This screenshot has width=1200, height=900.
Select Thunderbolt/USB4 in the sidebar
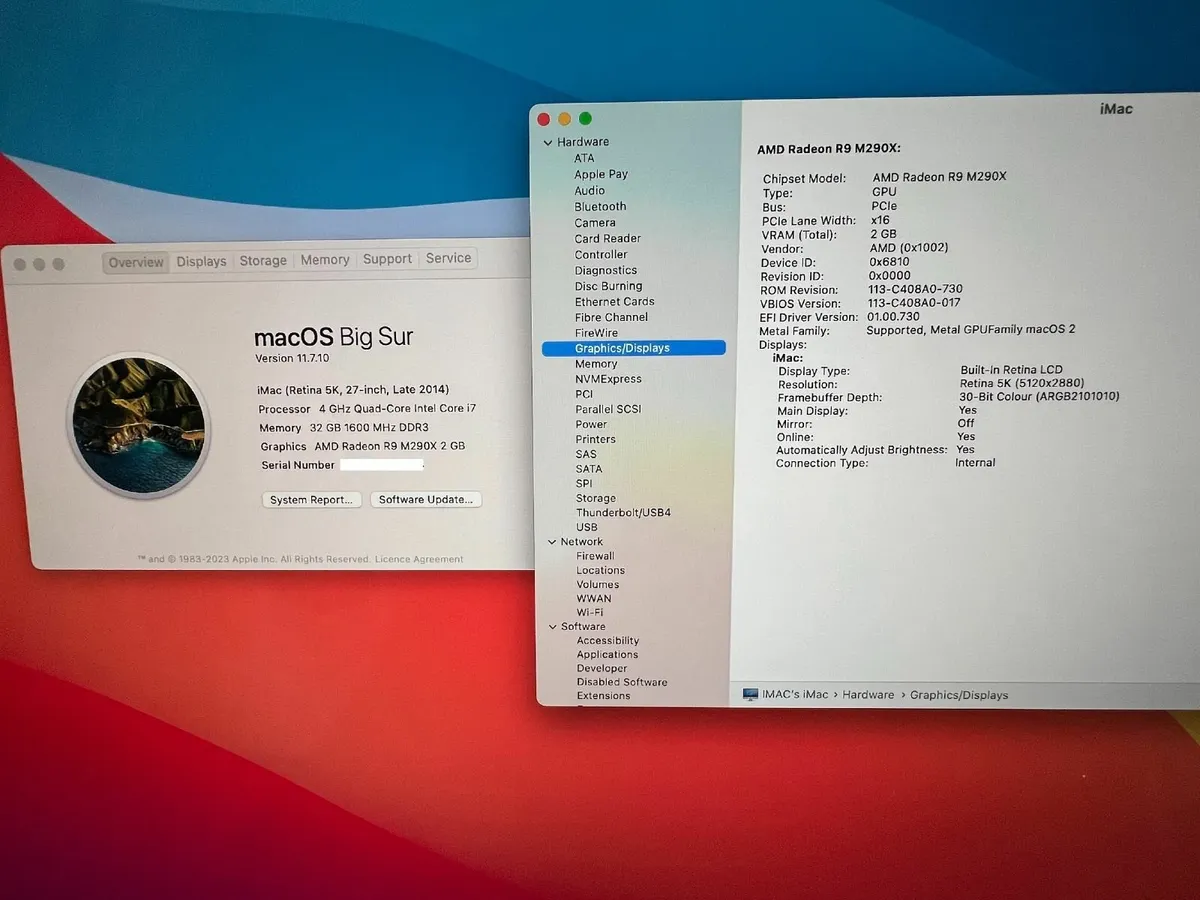pos(623,513)
